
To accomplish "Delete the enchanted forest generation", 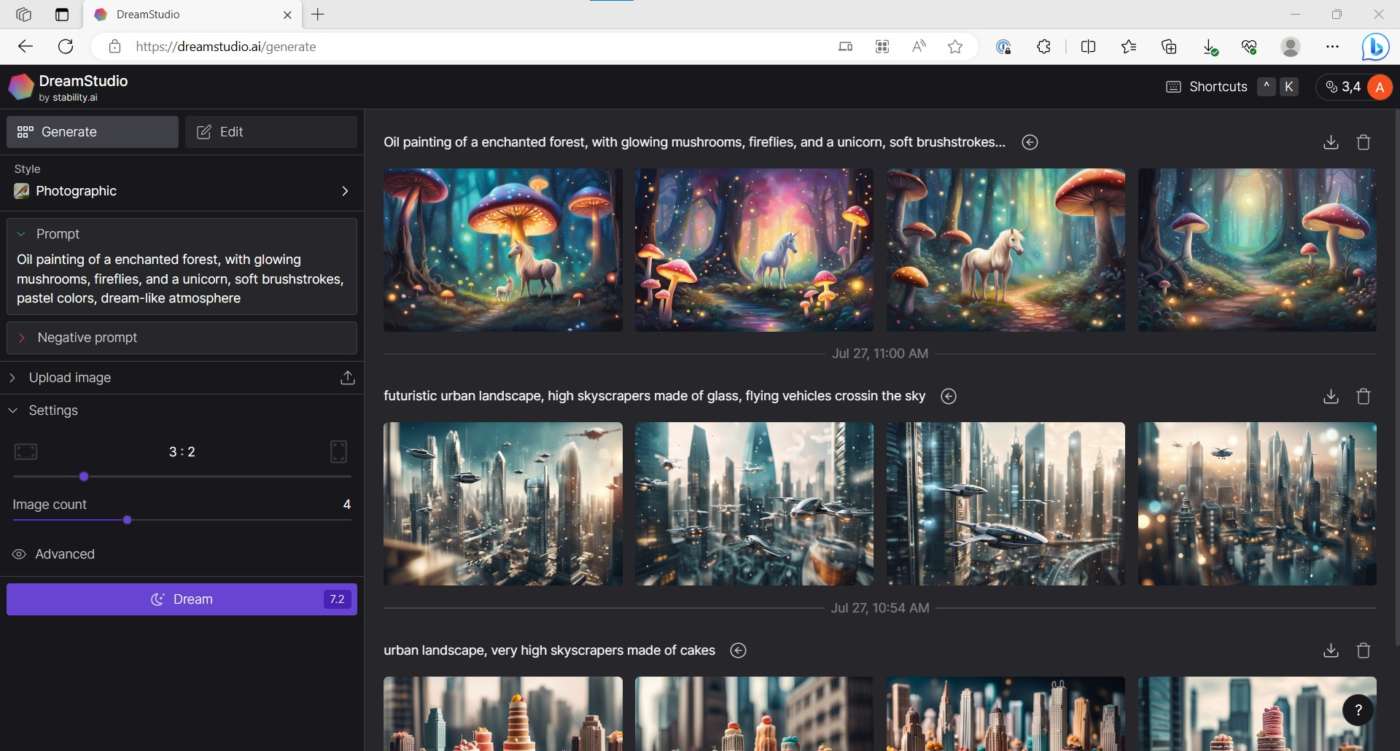I will [1363, 142].
